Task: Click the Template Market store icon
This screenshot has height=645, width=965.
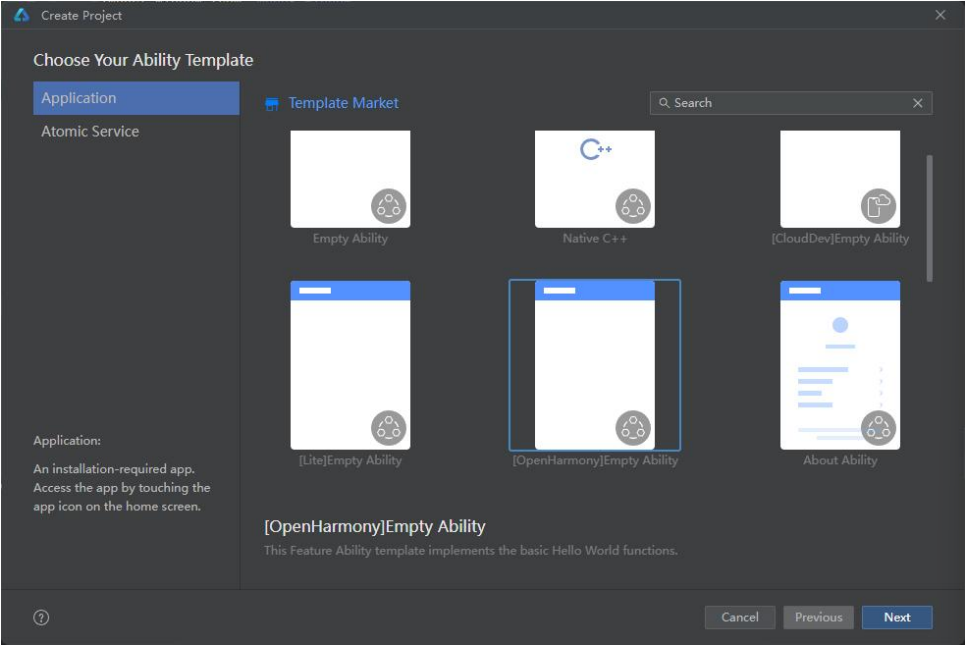Action: (x=271, y=104)
